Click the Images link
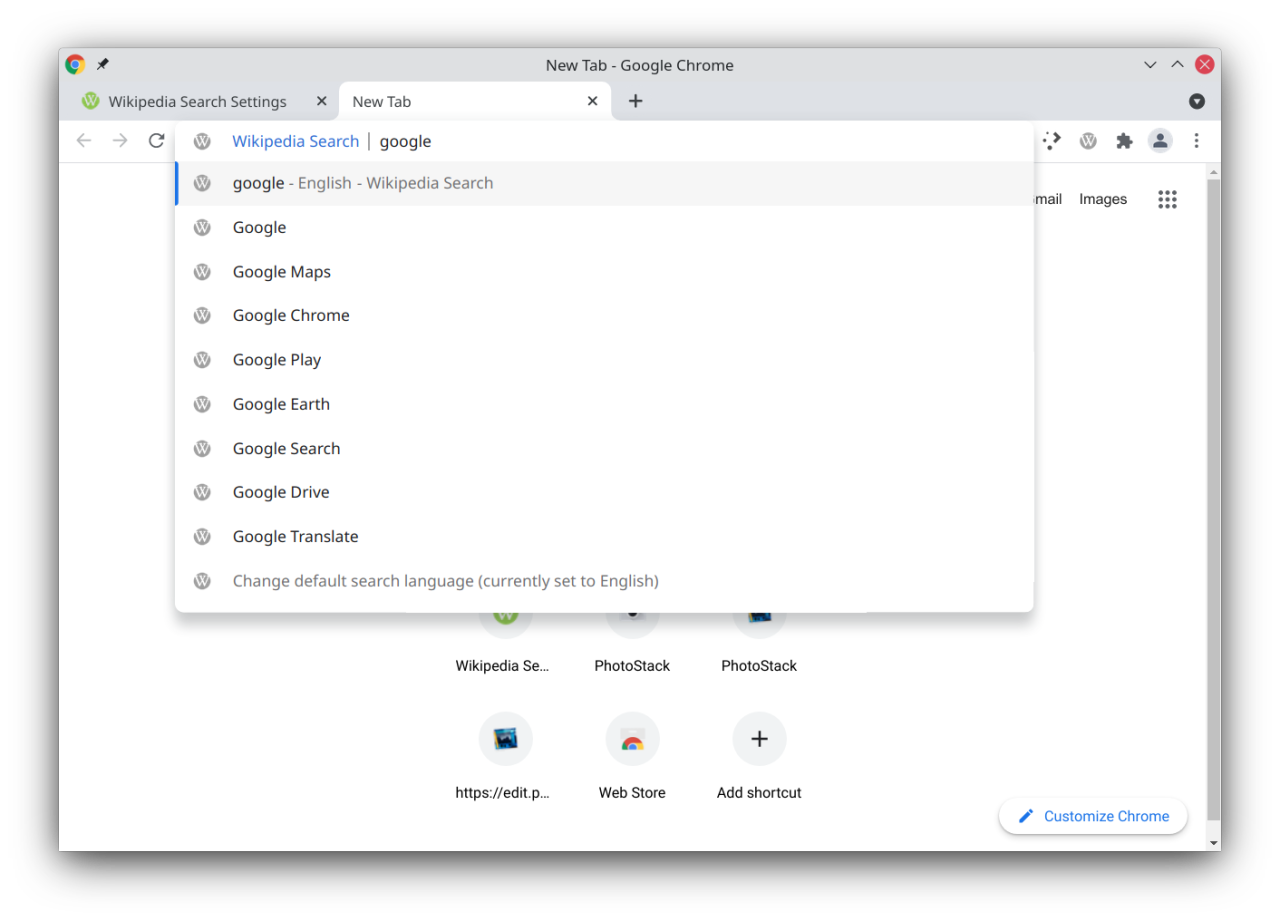Screen dimensions: 1280x921 pyautogui.click(x=1103, y=199)
